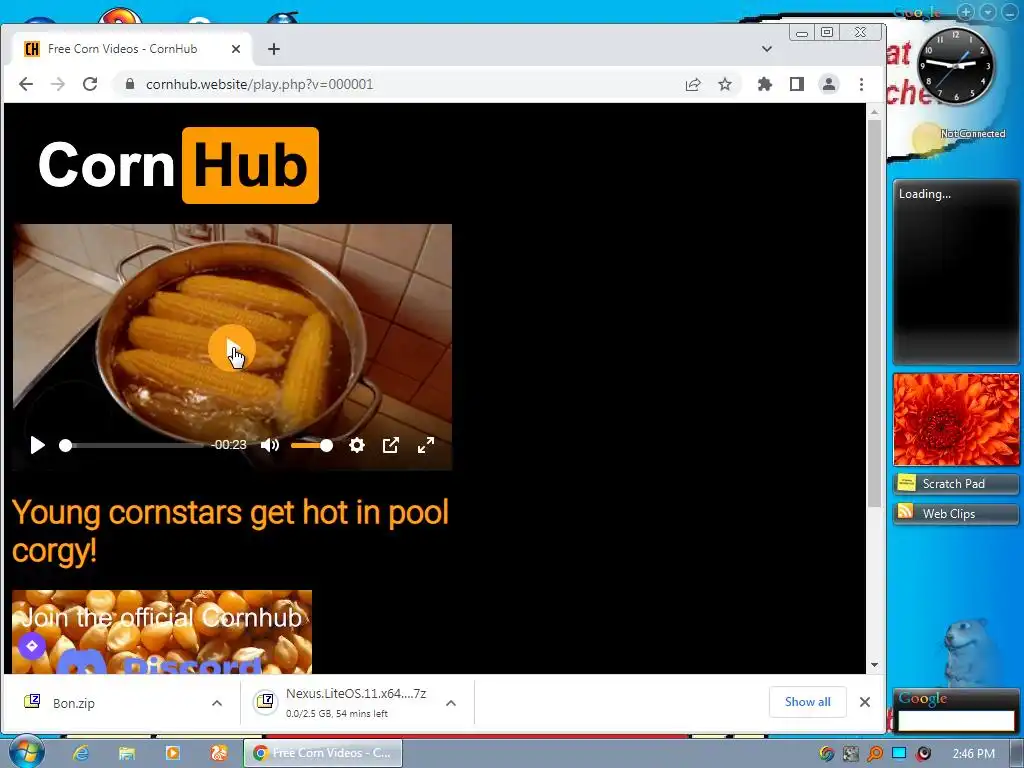Click the Google search gadget field
Image resolution: width=1024 pixels, height=768 pixels.
(956, 720)
